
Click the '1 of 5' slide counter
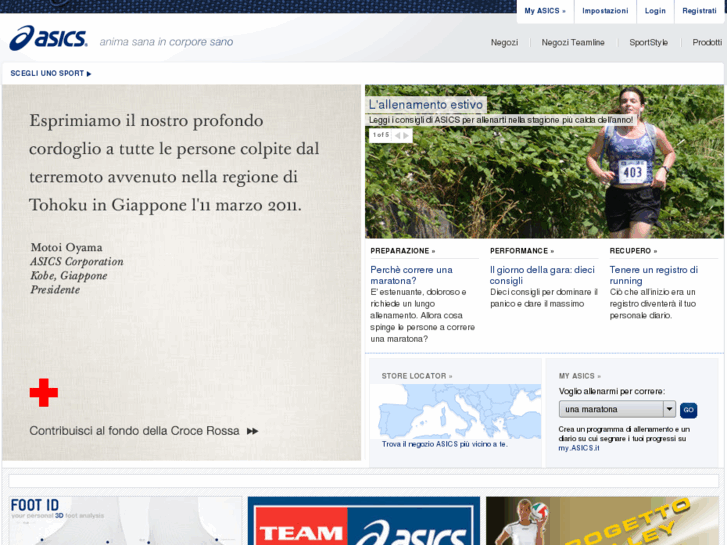tap(381, 135)
